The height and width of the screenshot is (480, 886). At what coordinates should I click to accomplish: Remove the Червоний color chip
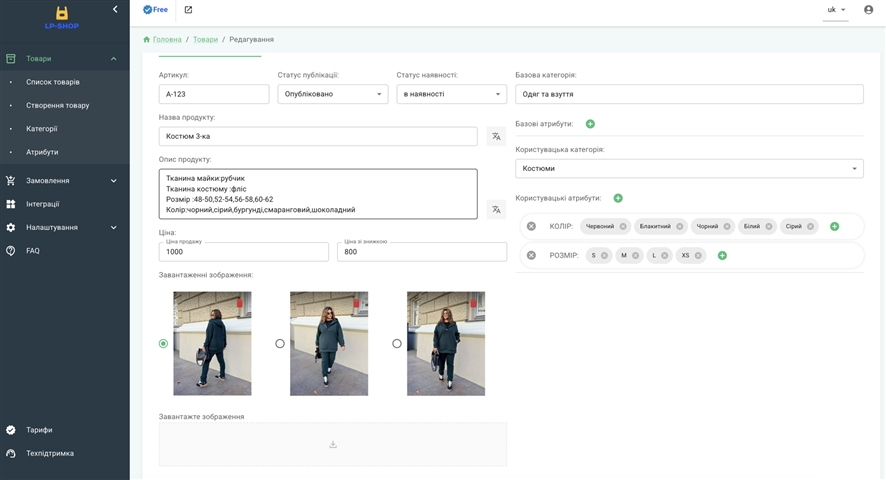[623, 227]
